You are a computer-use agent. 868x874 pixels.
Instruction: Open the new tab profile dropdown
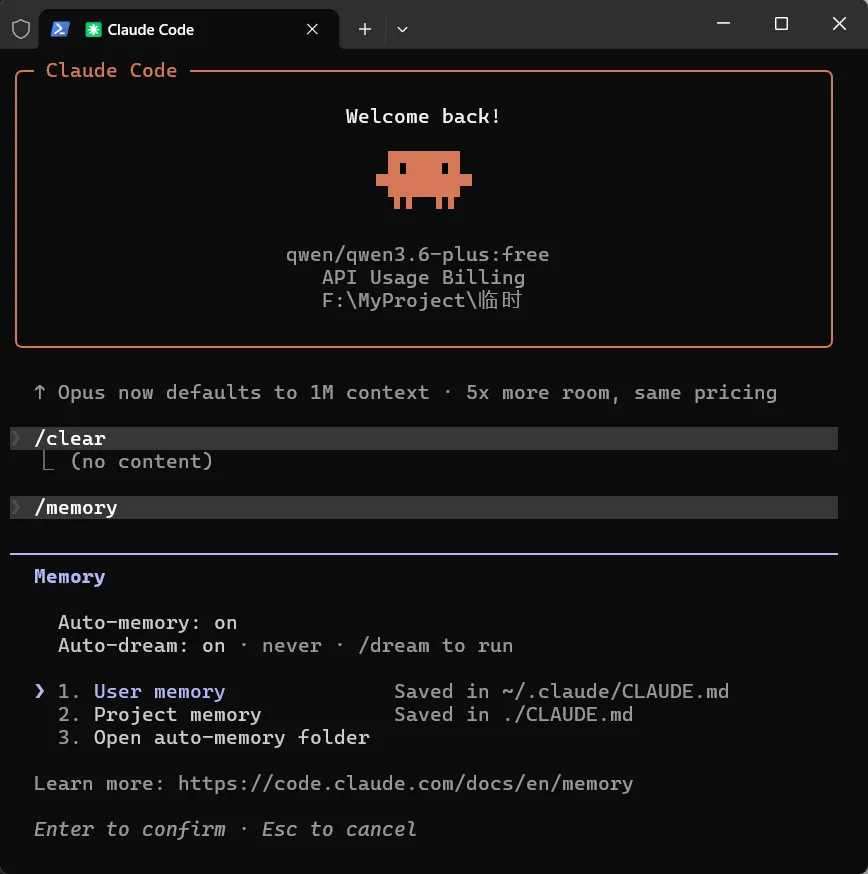(x=402, y=30)
